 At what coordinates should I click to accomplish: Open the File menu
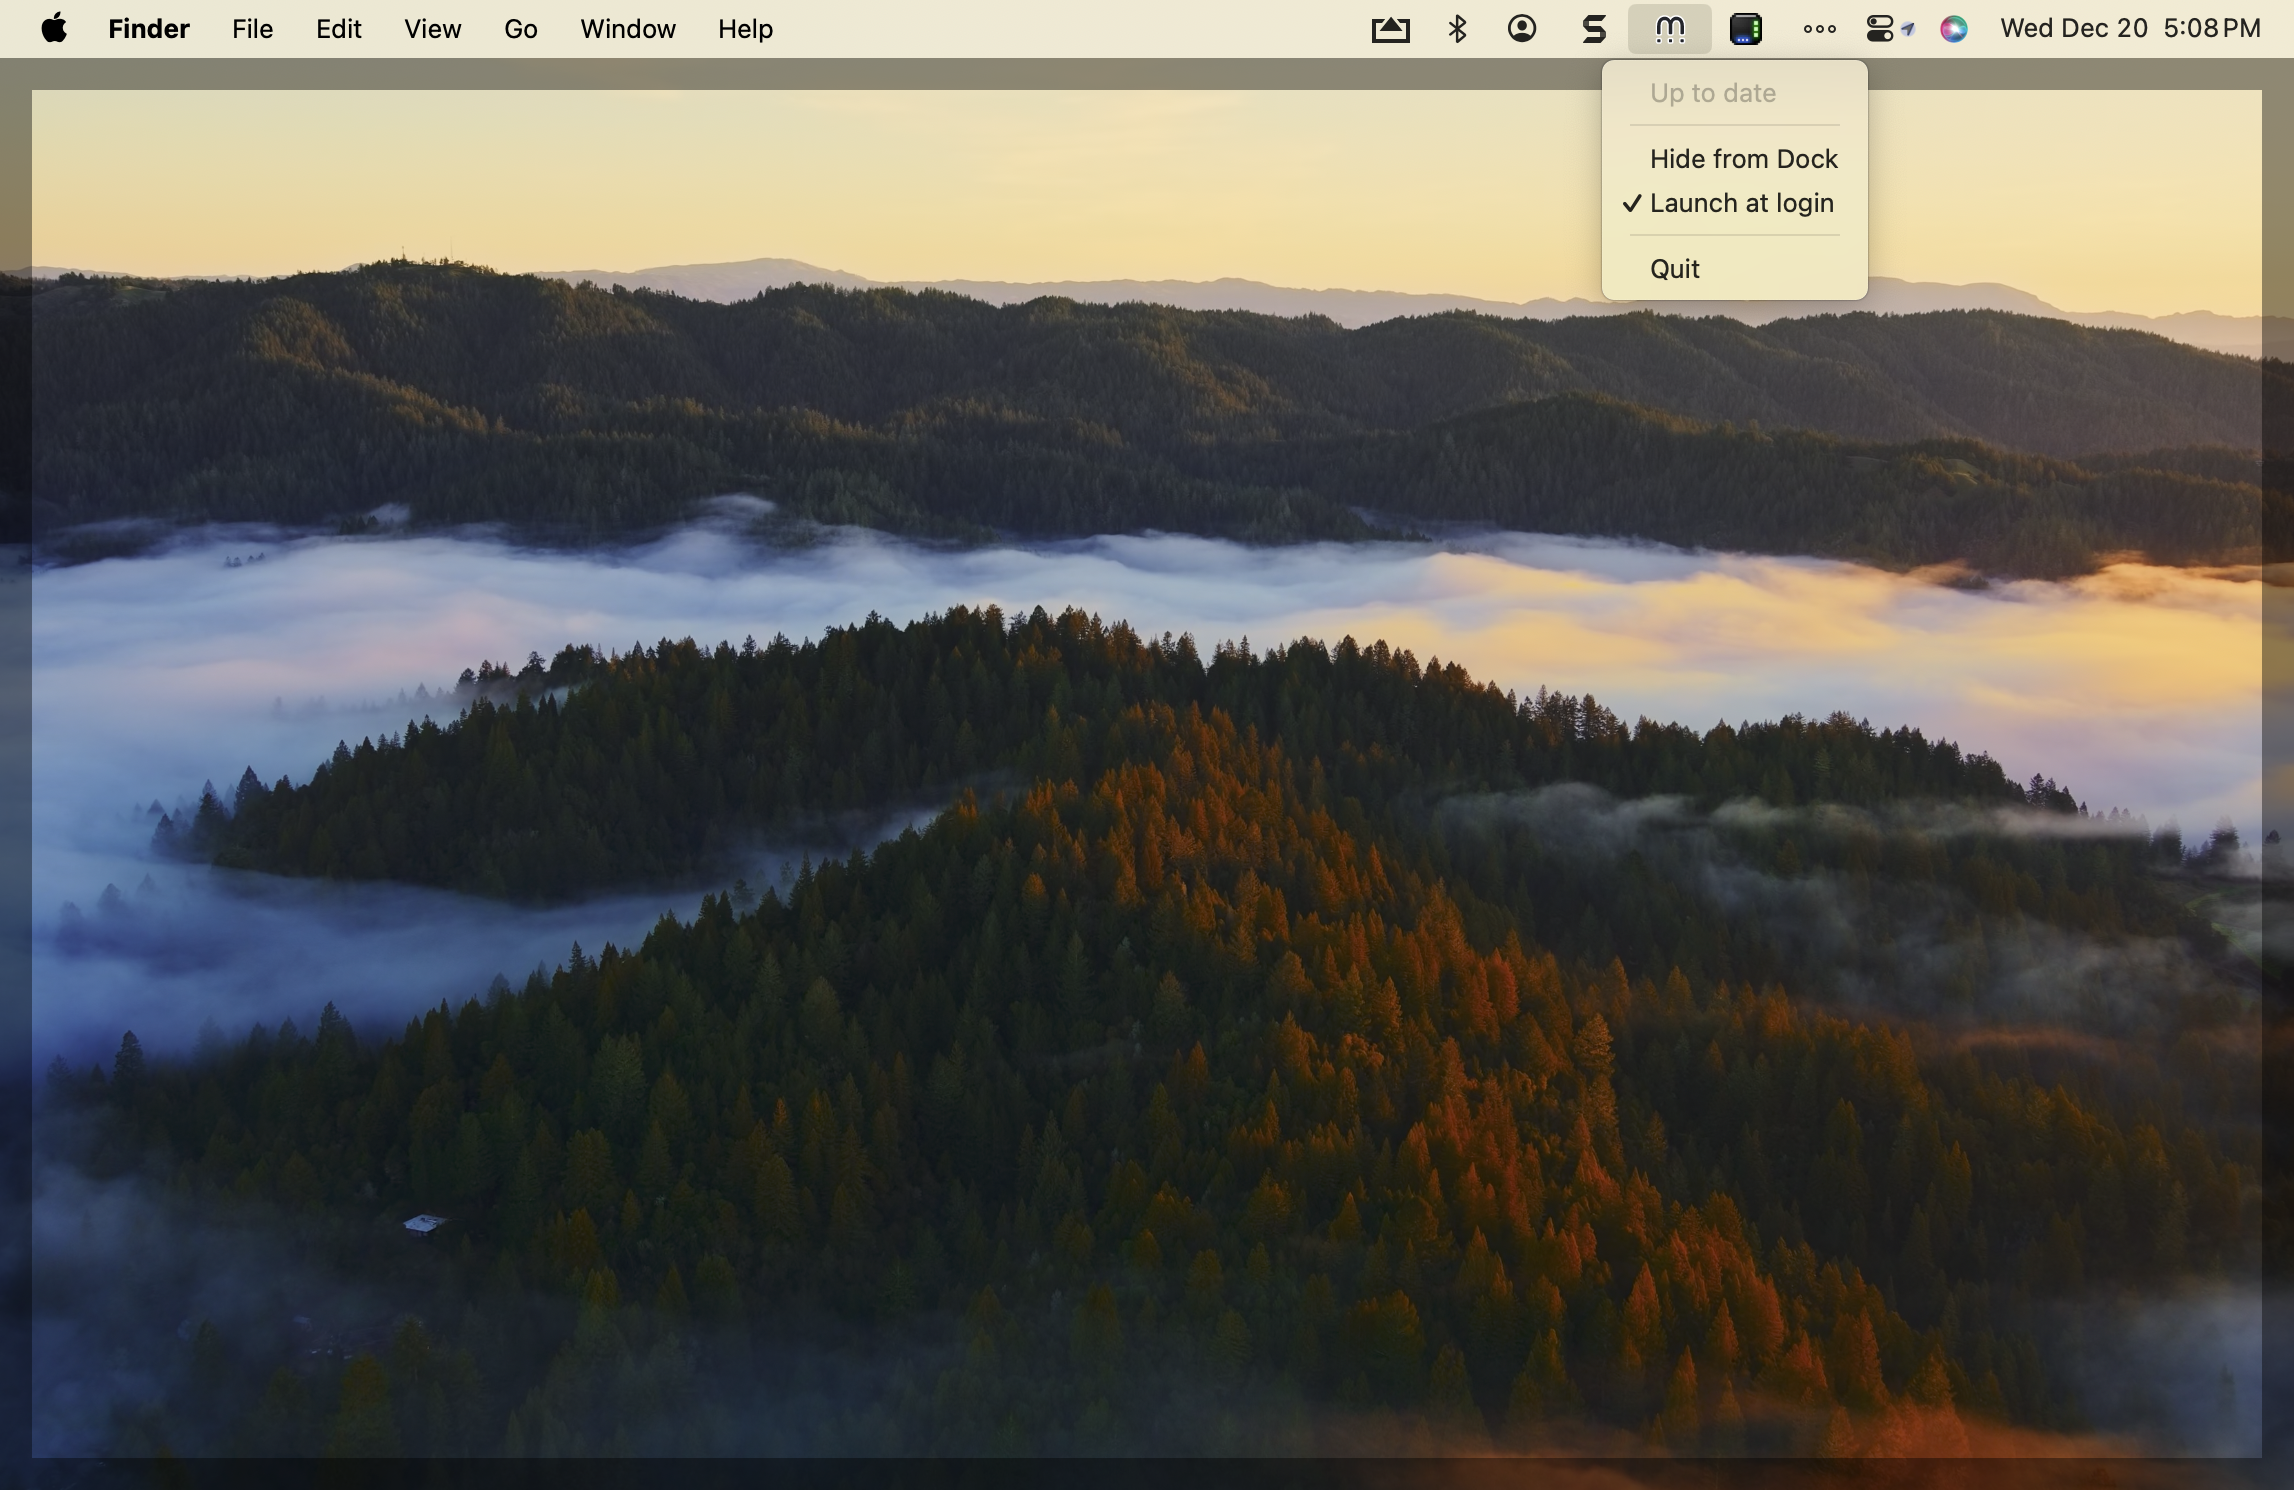[x=252, y=29]
